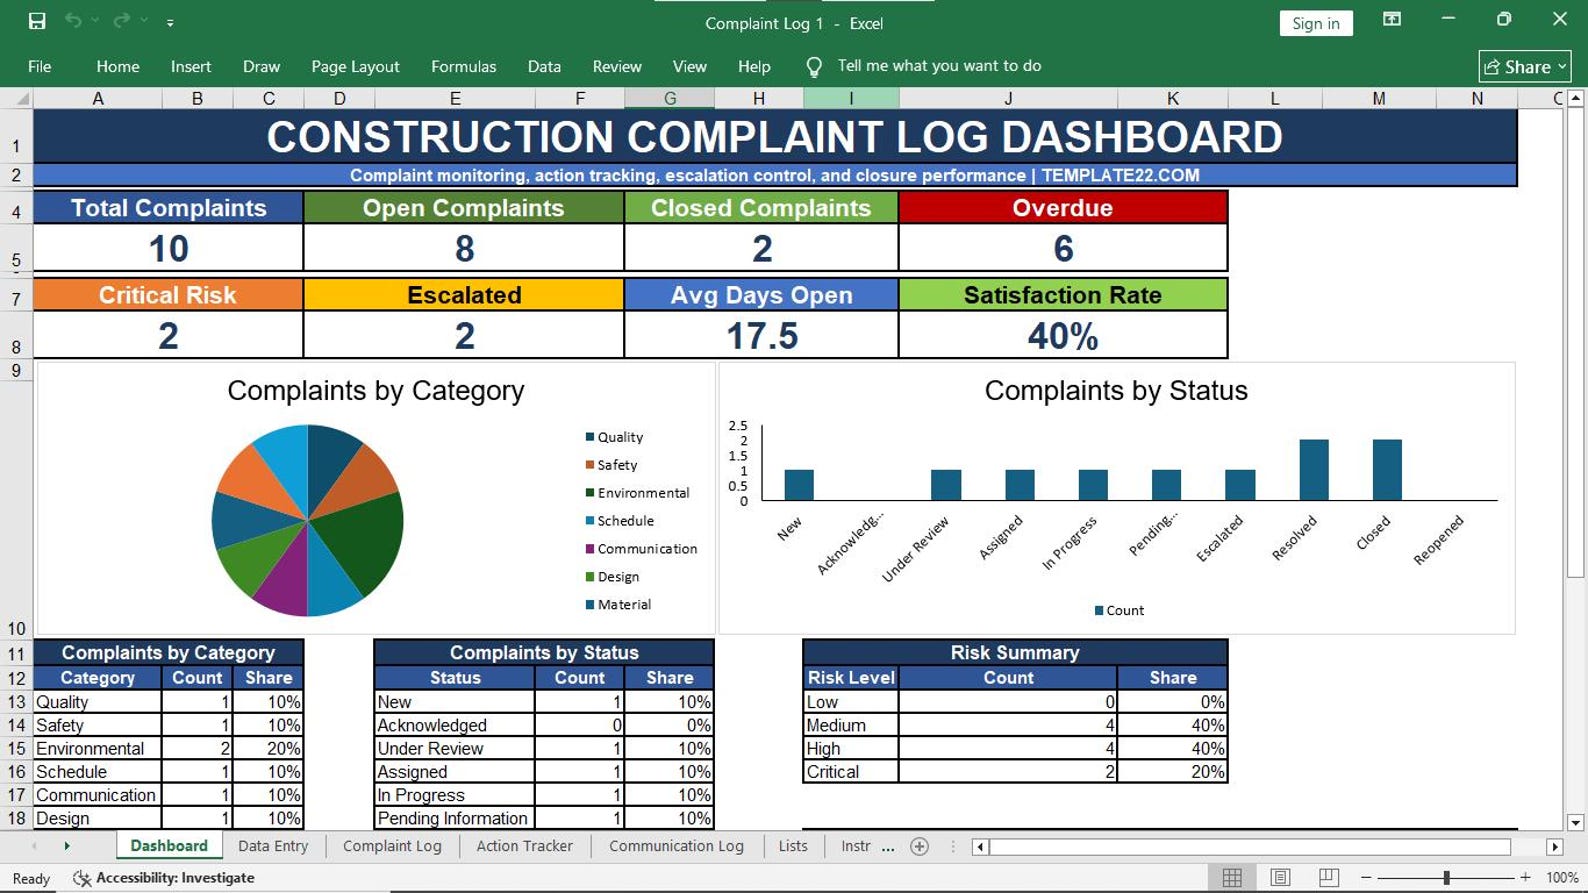This screenshot has height=893, width=1588.
Task: Switch to Page Break Preview icon
Action: click(x=1328, y=878)
